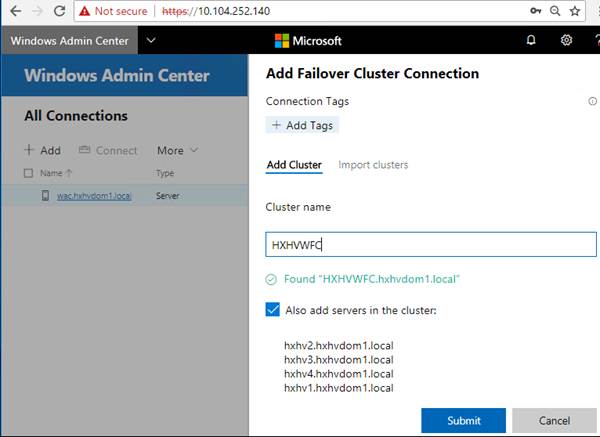This screenshot has height=437, width=600.
Task: Select the Add Cluster tab
Action: click(294, 165)
